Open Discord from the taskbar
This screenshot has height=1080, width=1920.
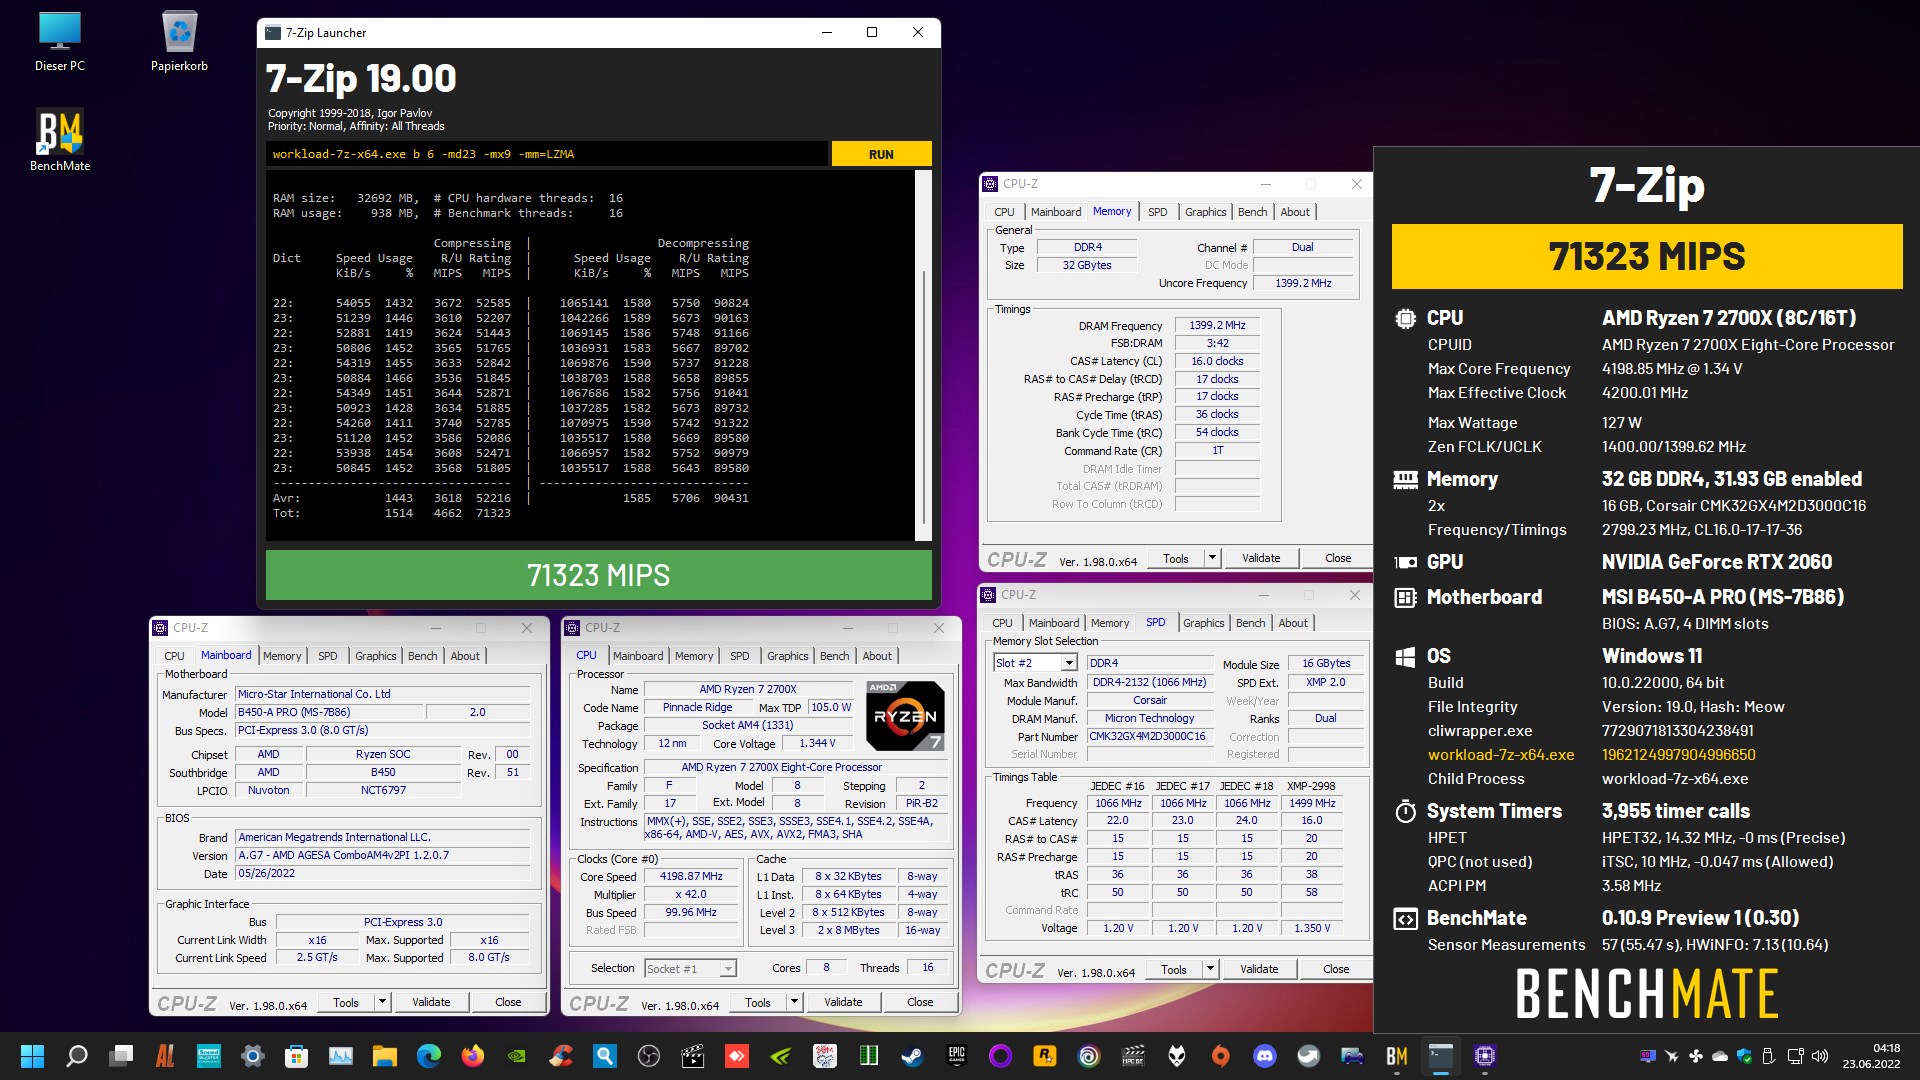(x=1265, y=1056)
